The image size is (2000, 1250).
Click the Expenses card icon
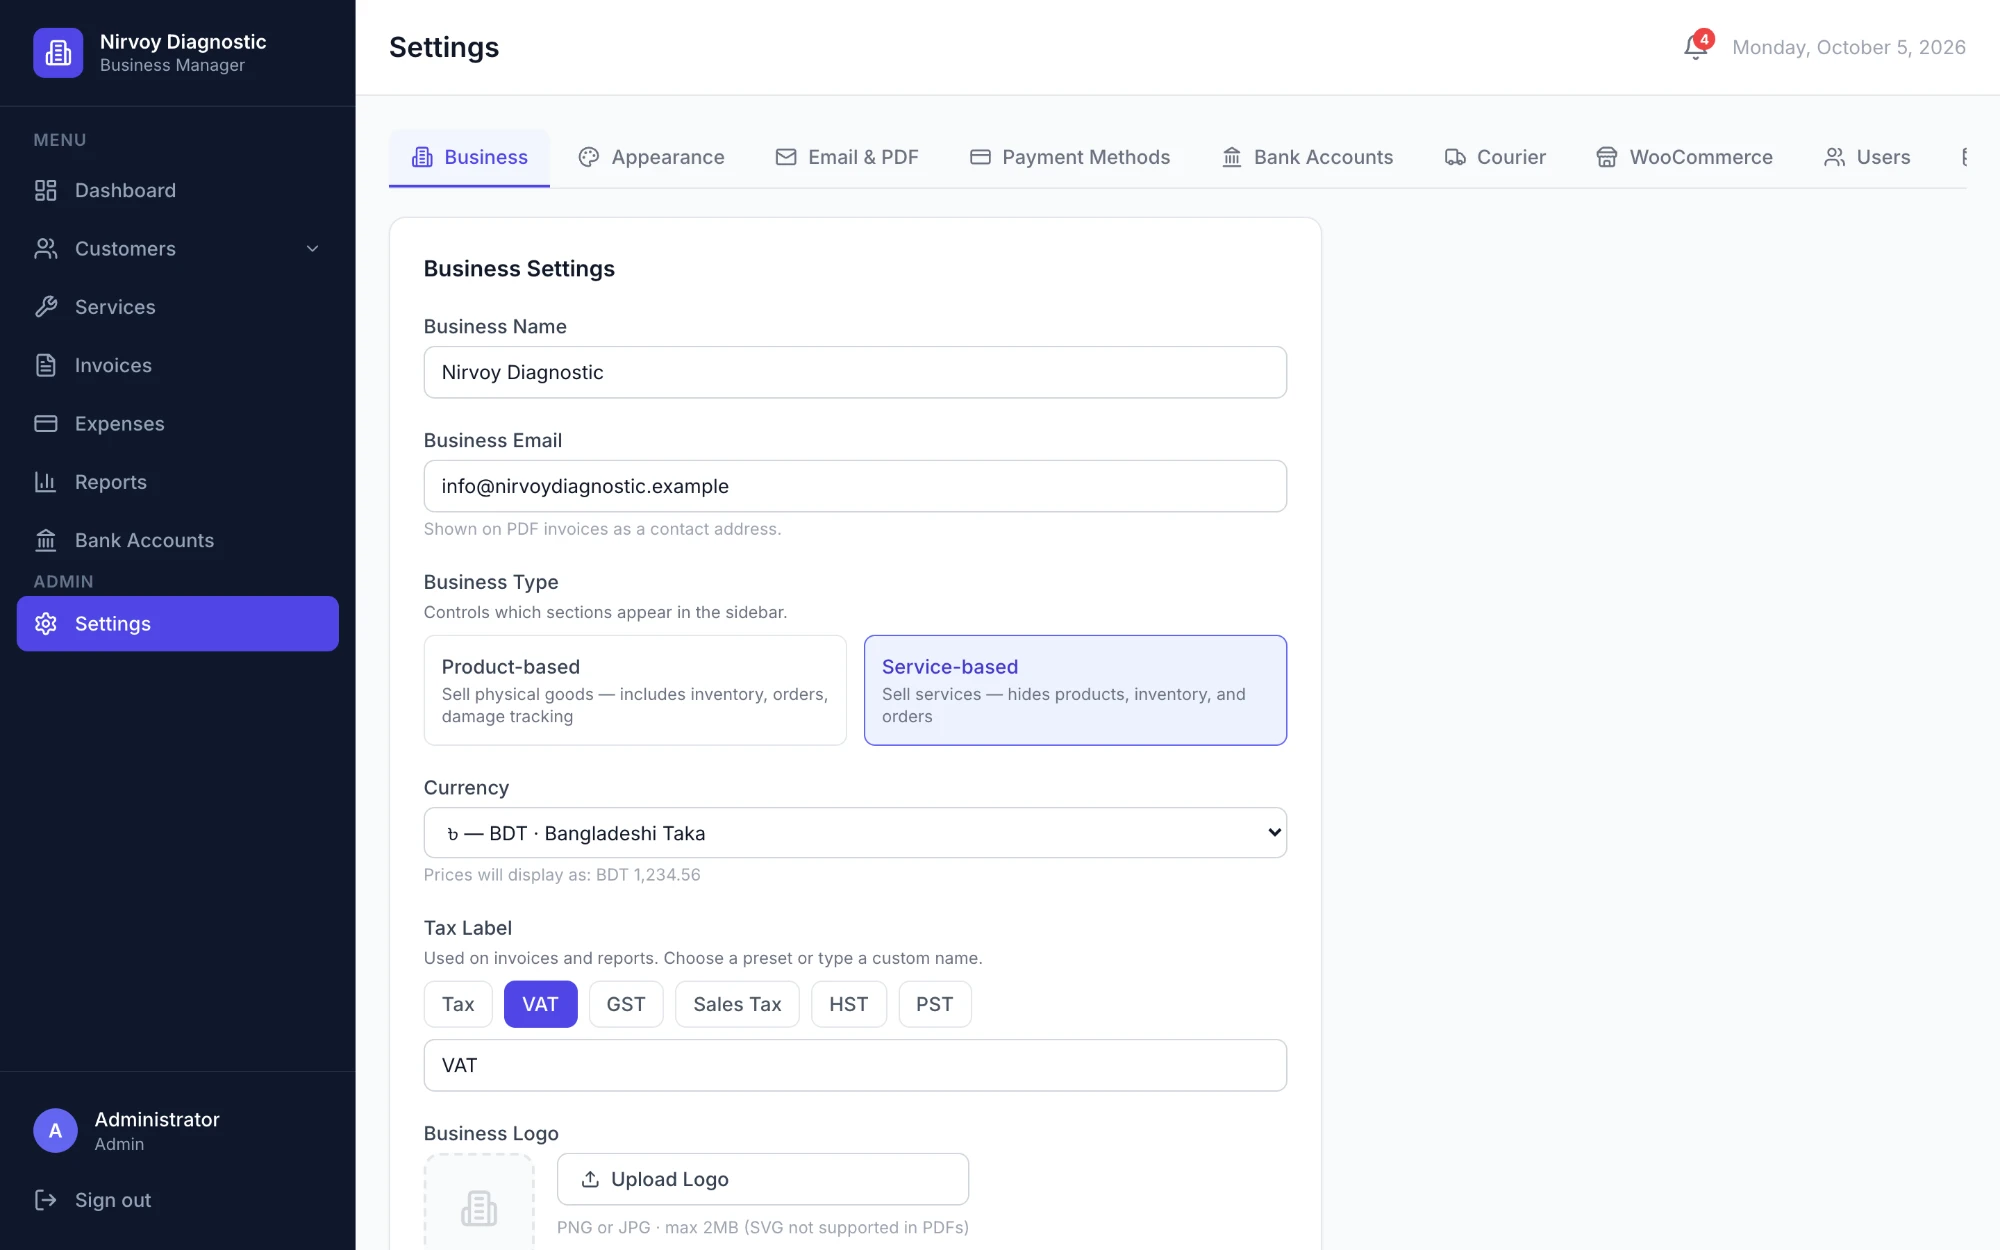[x=46, y=424]
